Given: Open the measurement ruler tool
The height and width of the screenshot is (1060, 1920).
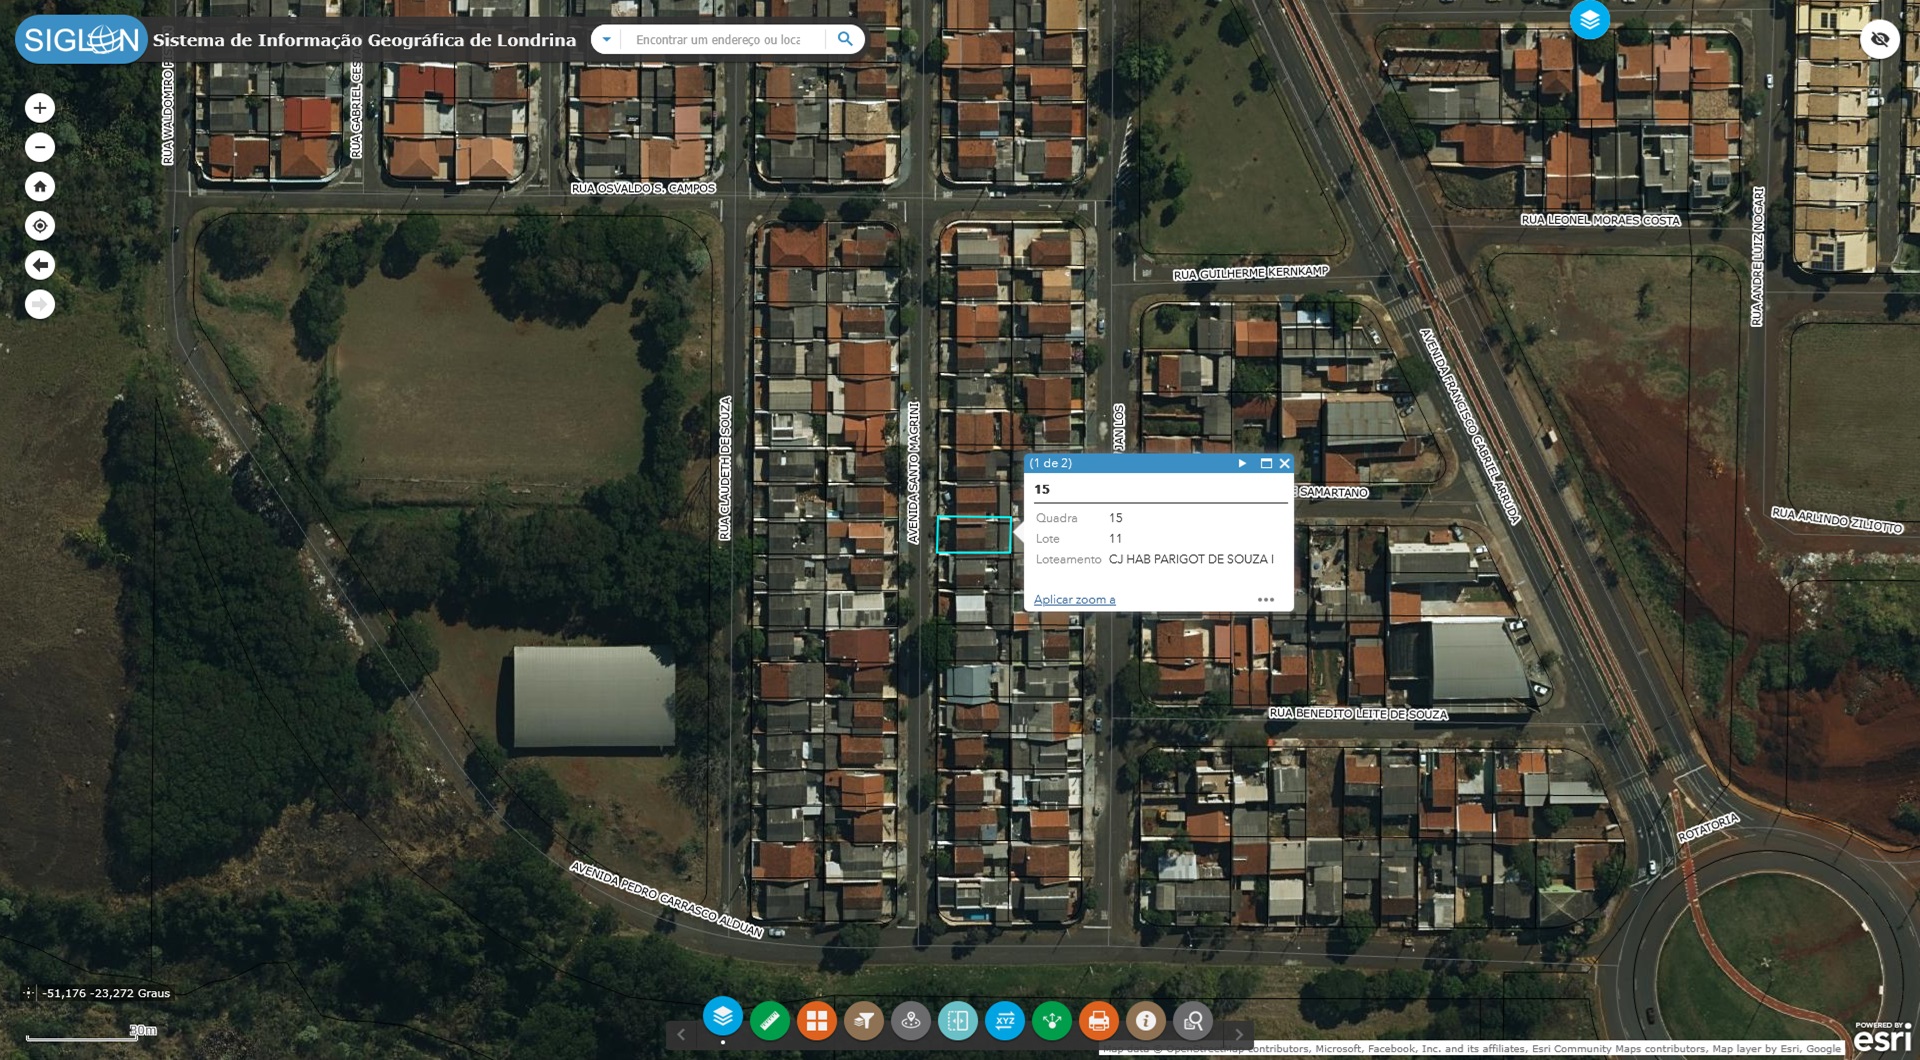Looking at the screenshot, I should [770, 1021].
